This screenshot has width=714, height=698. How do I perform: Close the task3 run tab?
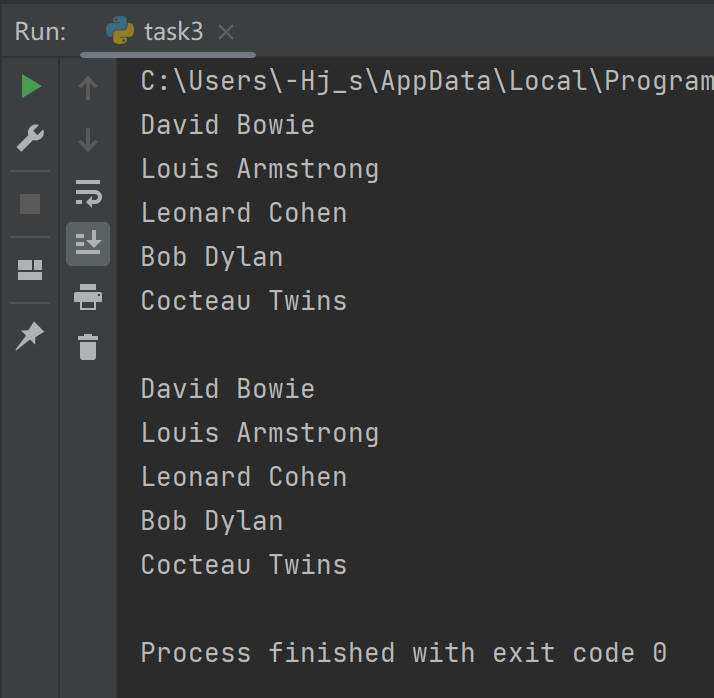click(x=226, y=32)
